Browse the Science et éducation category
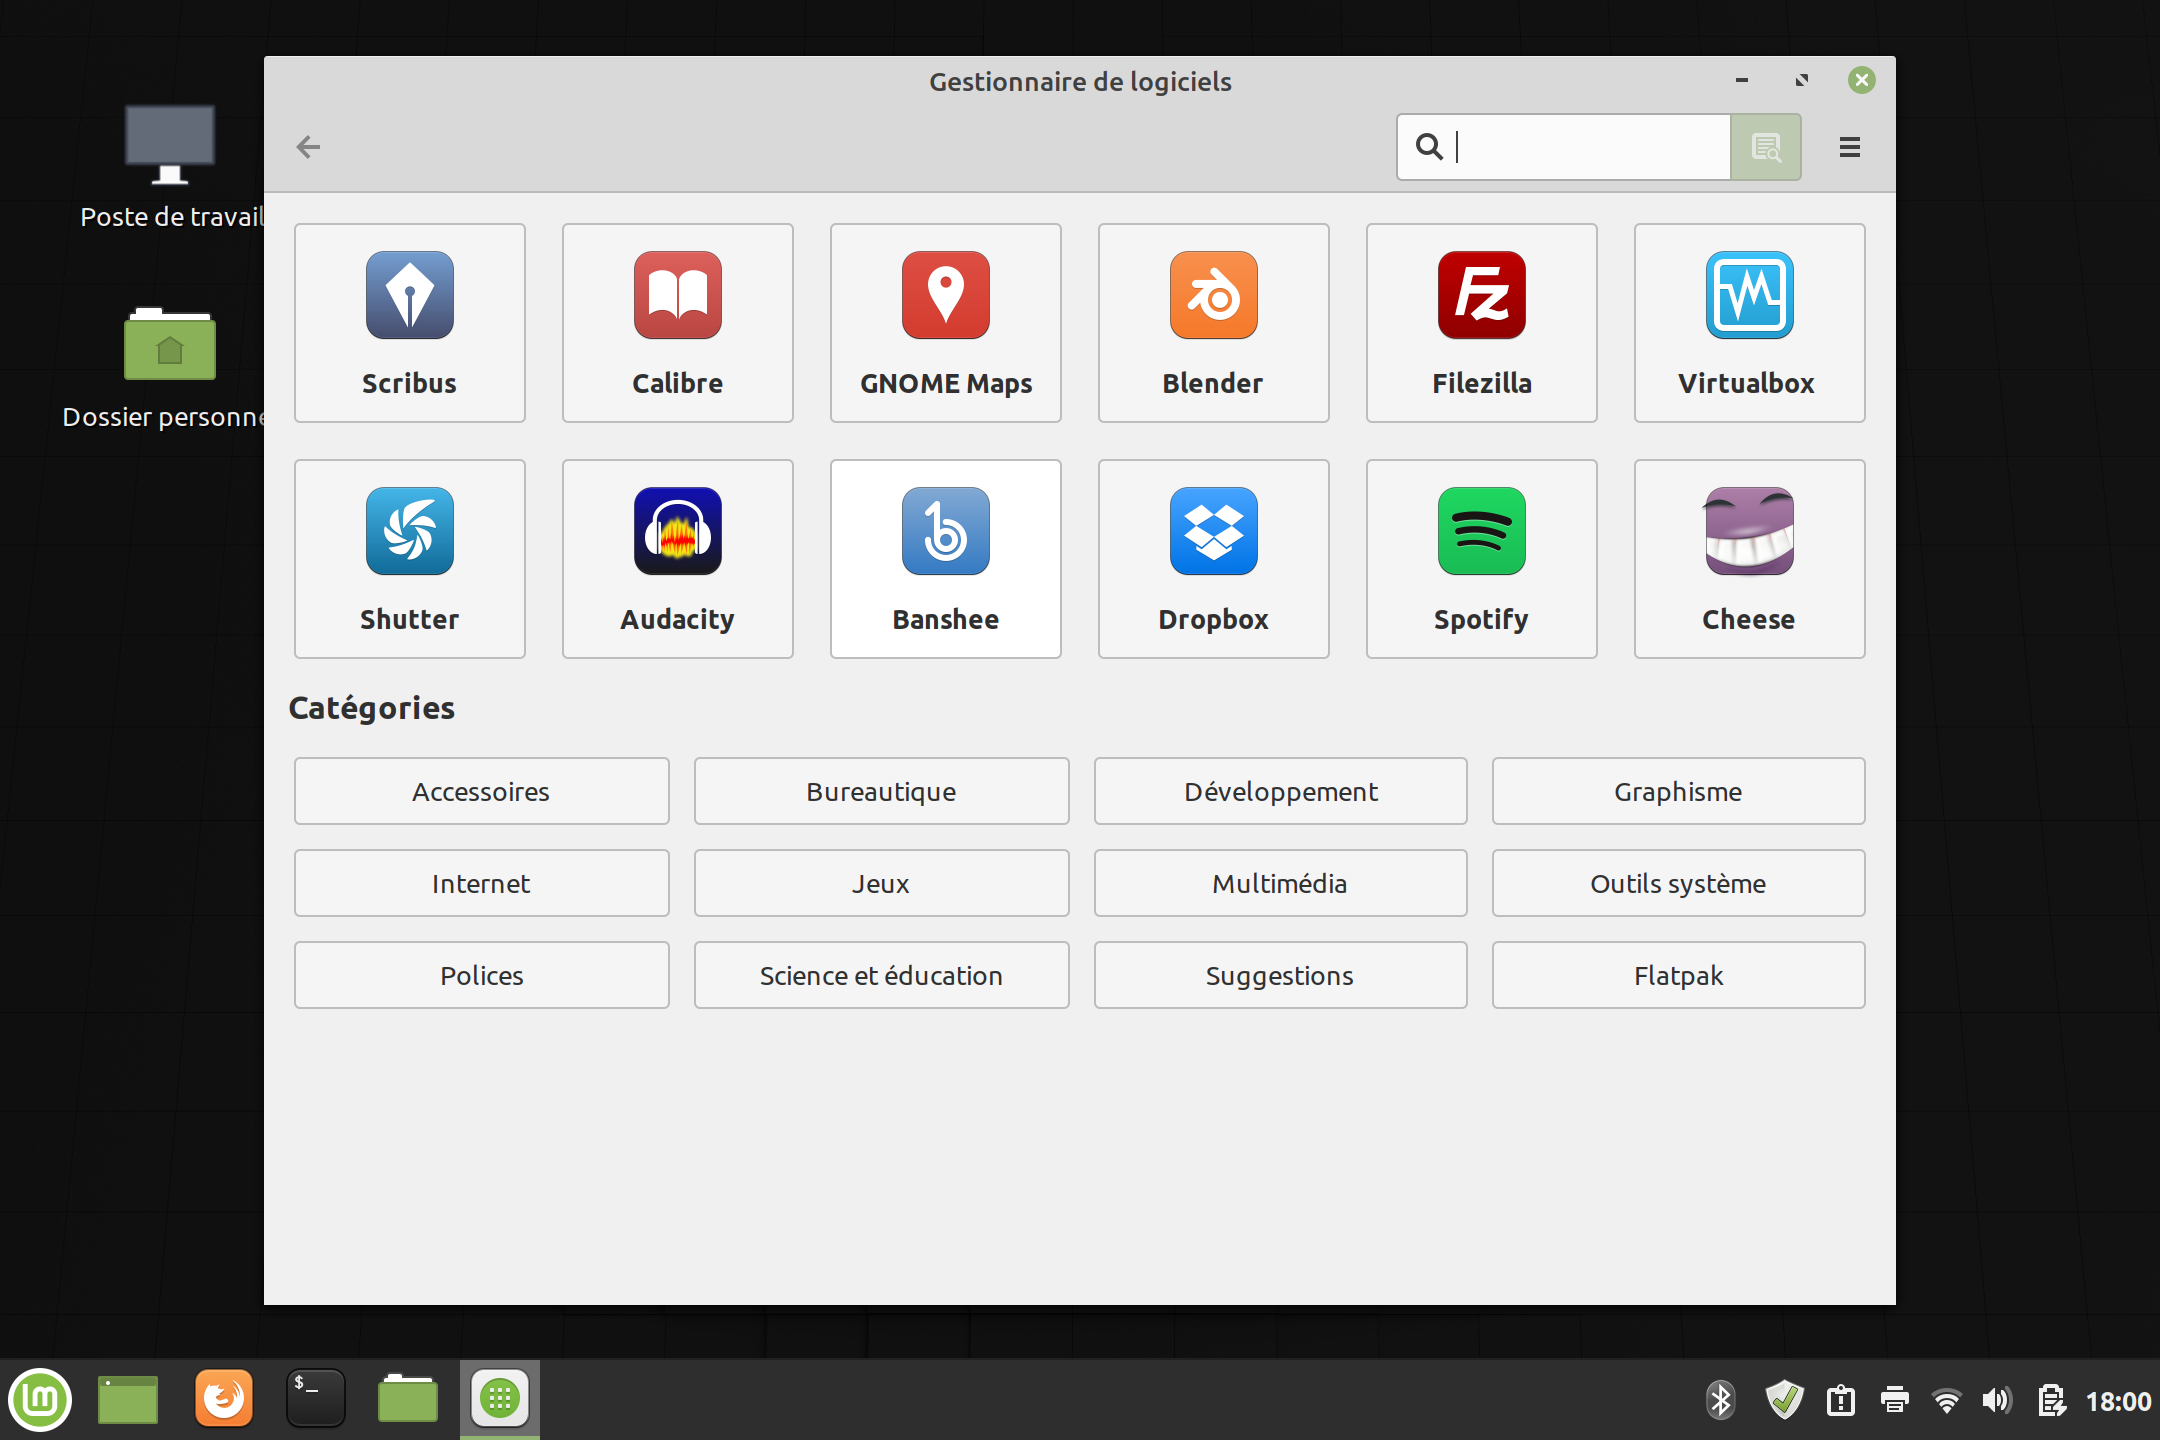The height and width of the screenshot is (1440, 2160). click(881, 975)
